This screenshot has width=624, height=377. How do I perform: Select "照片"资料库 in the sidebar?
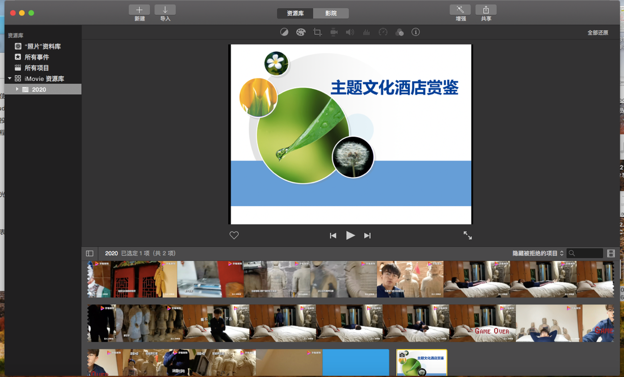click(x=43, y=46)
